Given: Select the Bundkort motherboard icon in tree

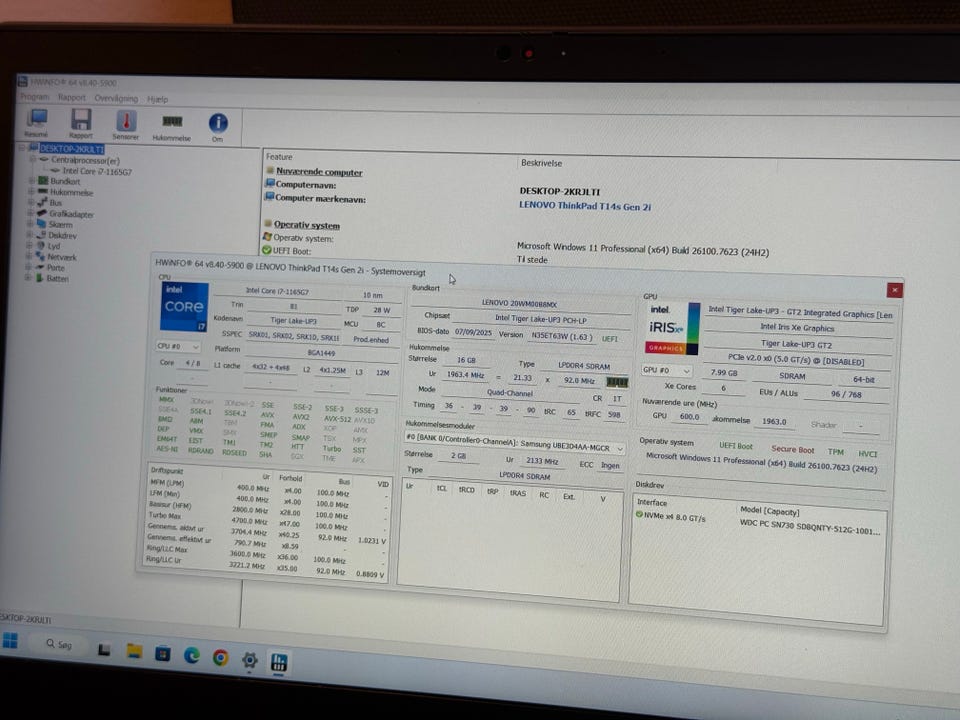Looking at the screenshot, I should [43, 181].
